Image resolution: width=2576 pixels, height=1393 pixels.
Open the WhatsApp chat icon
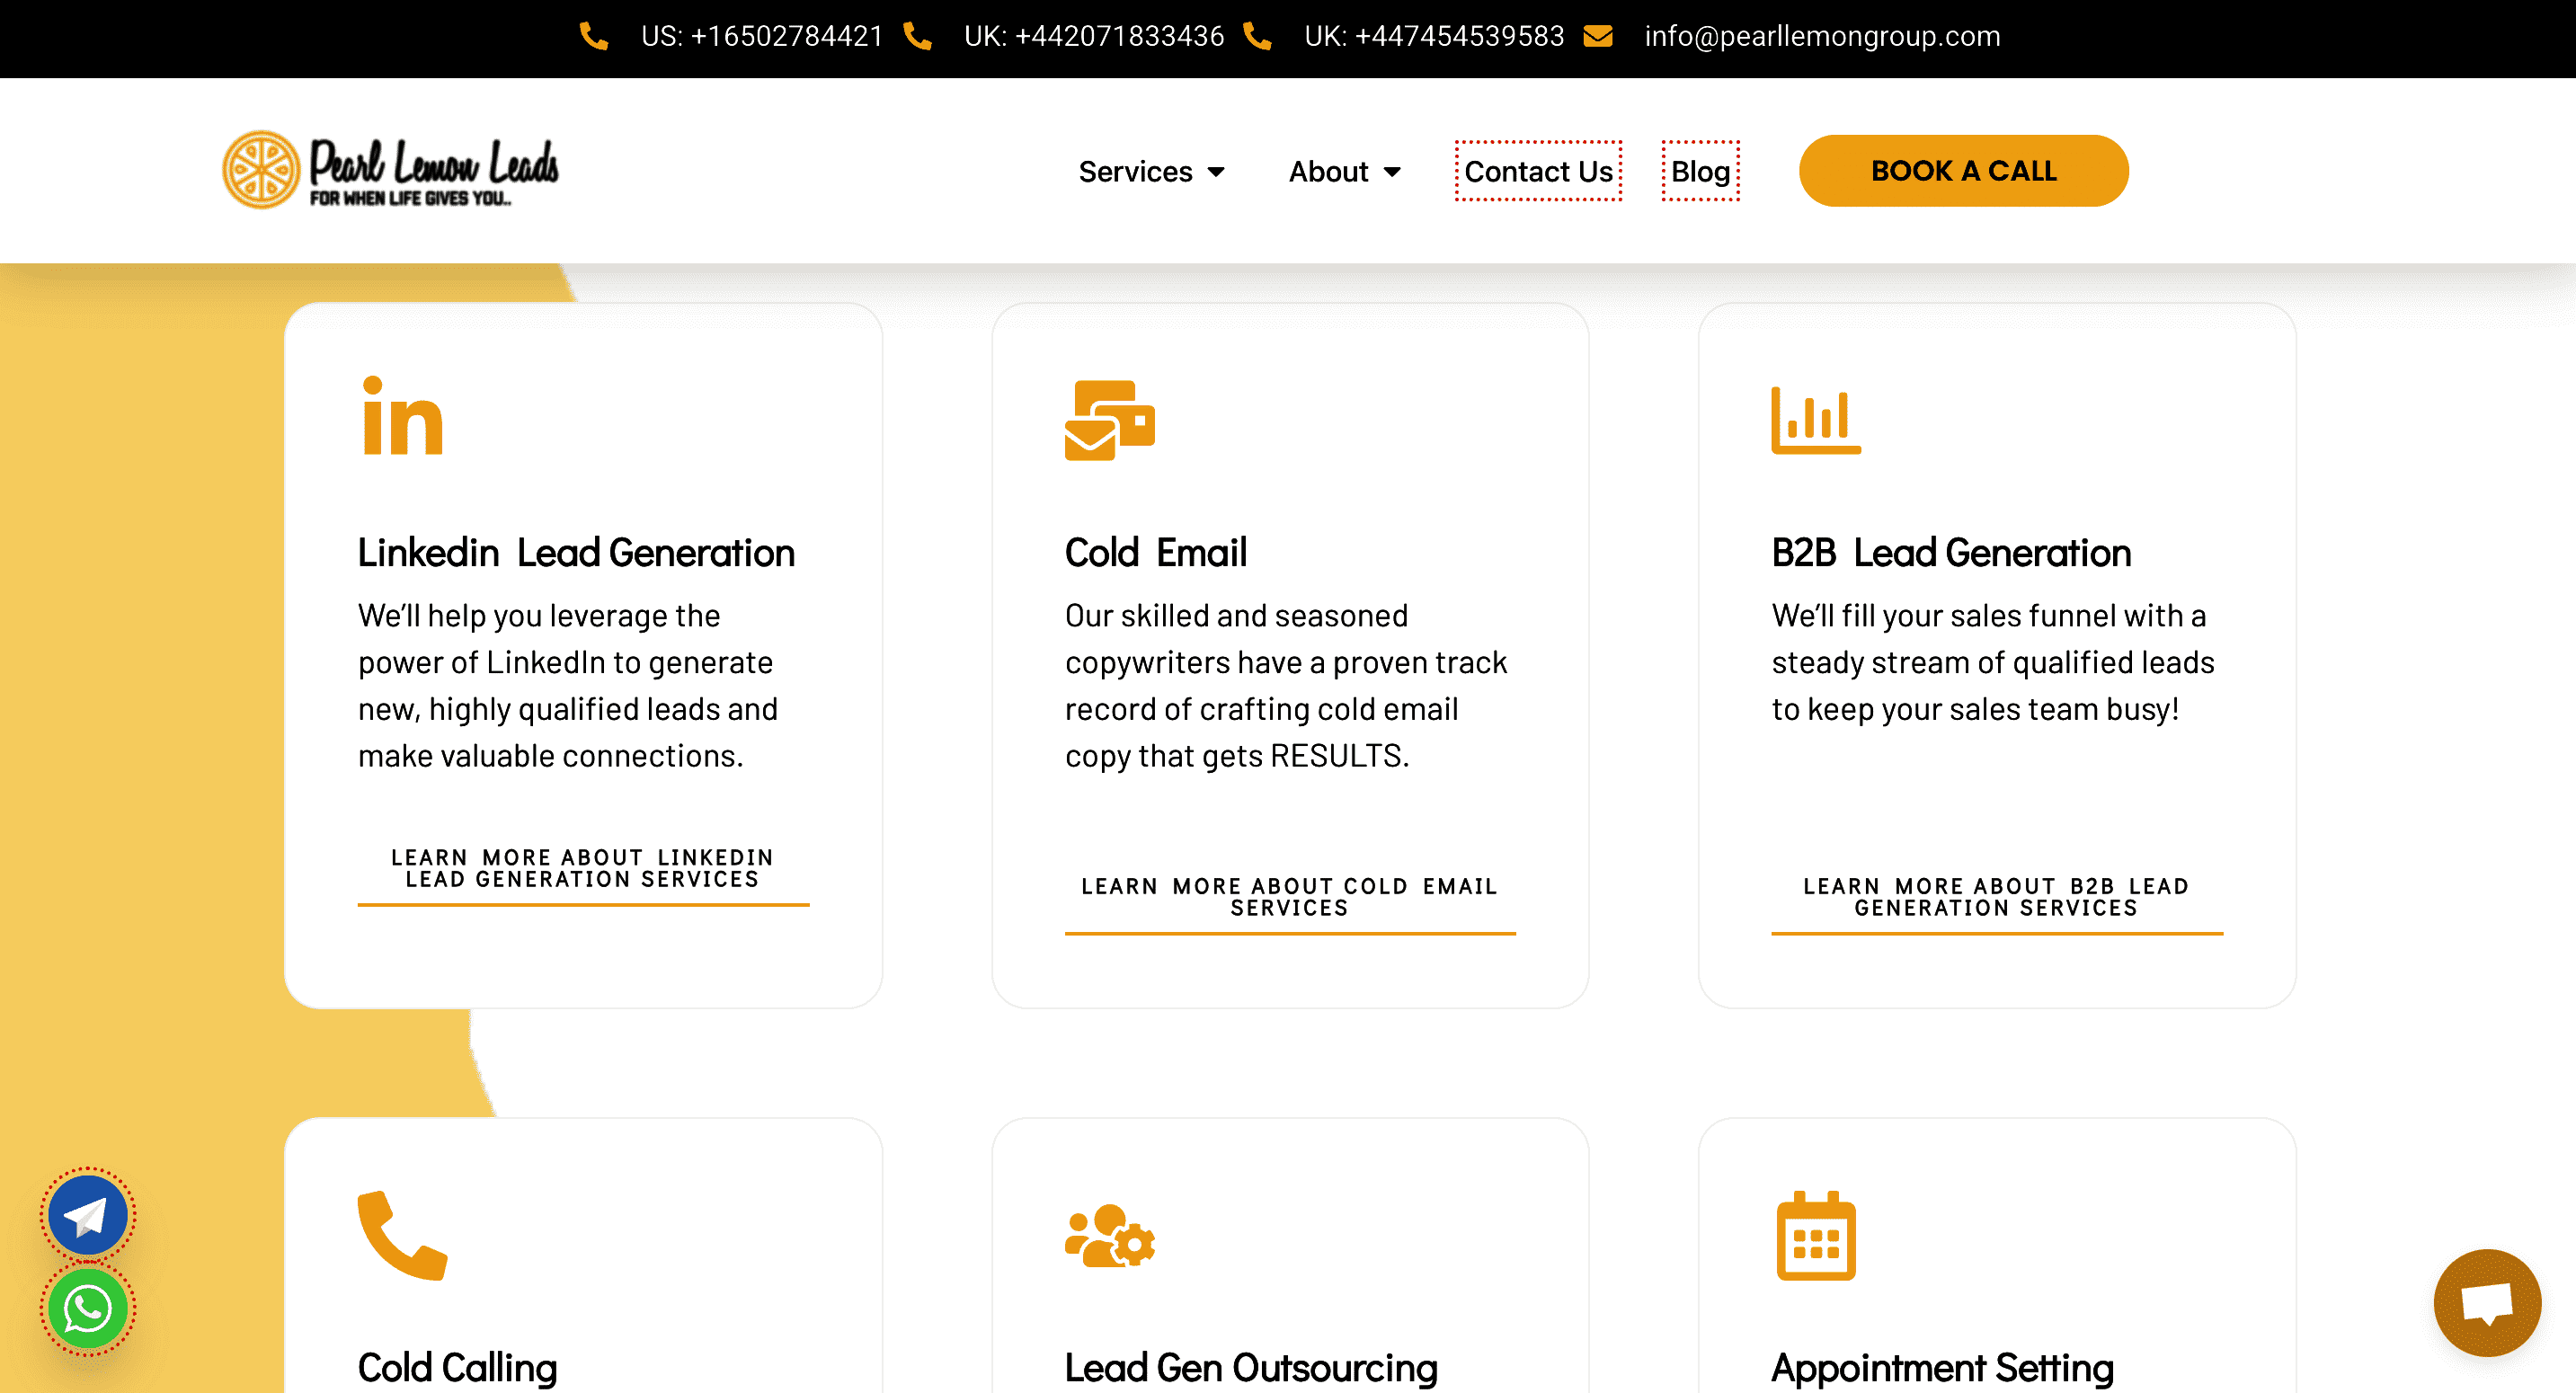[x=88, y=1308]
